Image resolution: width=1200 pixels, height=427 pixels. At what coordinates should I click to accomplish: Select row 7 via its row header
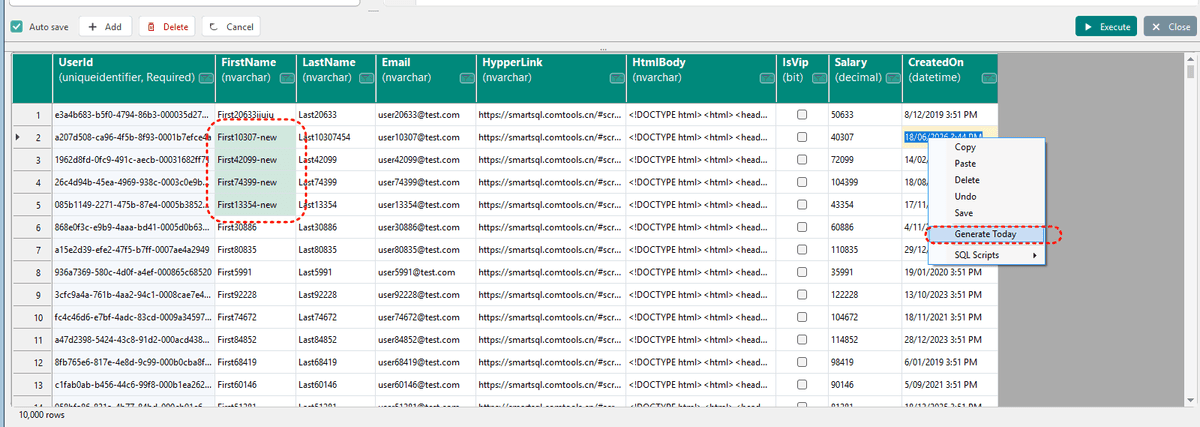click(x=32, y=249)
